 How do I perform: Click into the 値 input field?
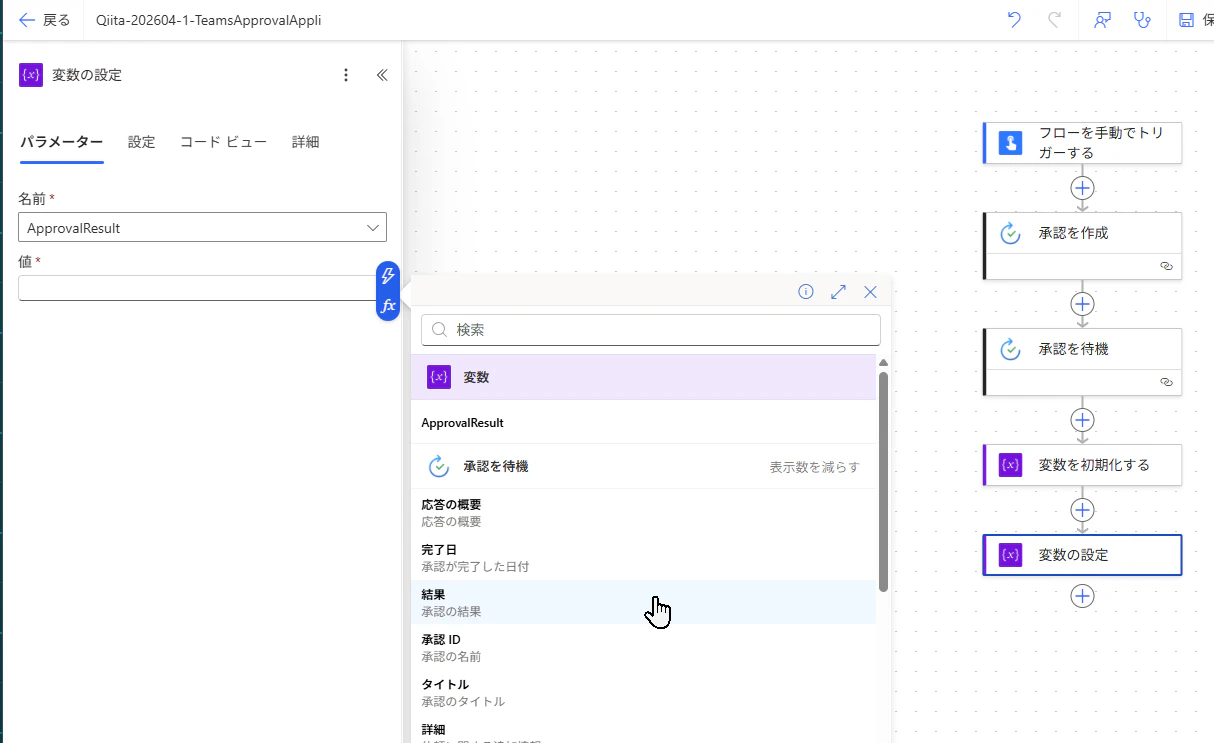(197, 288)
